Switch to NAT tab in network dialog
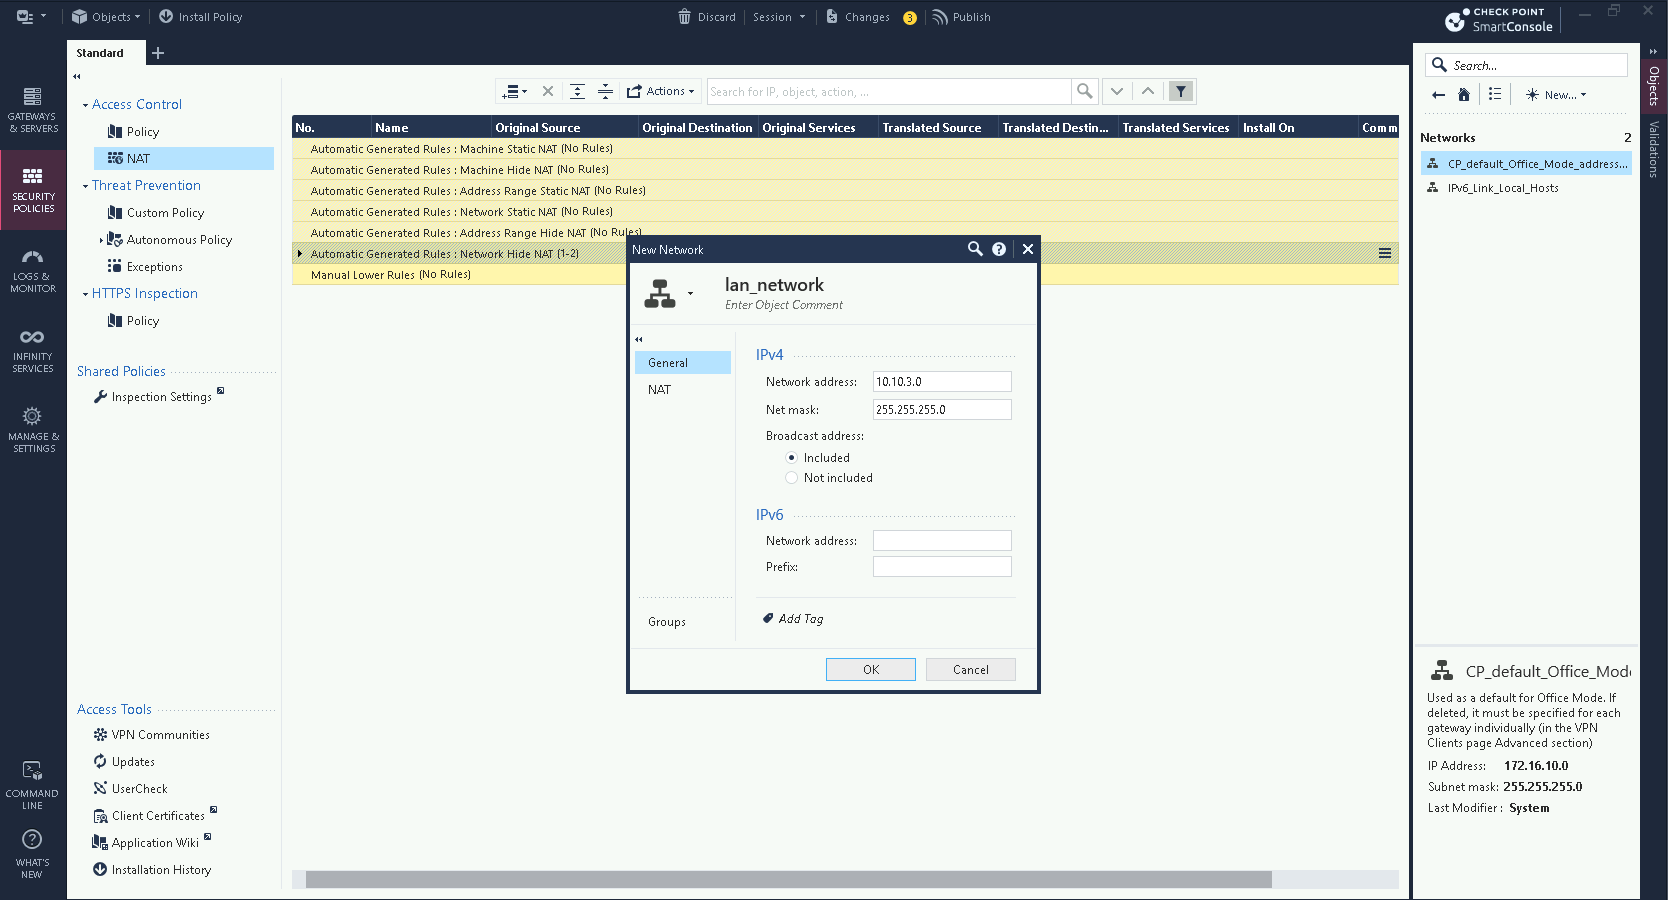1668x900 pixels. [x=660, y=390]
